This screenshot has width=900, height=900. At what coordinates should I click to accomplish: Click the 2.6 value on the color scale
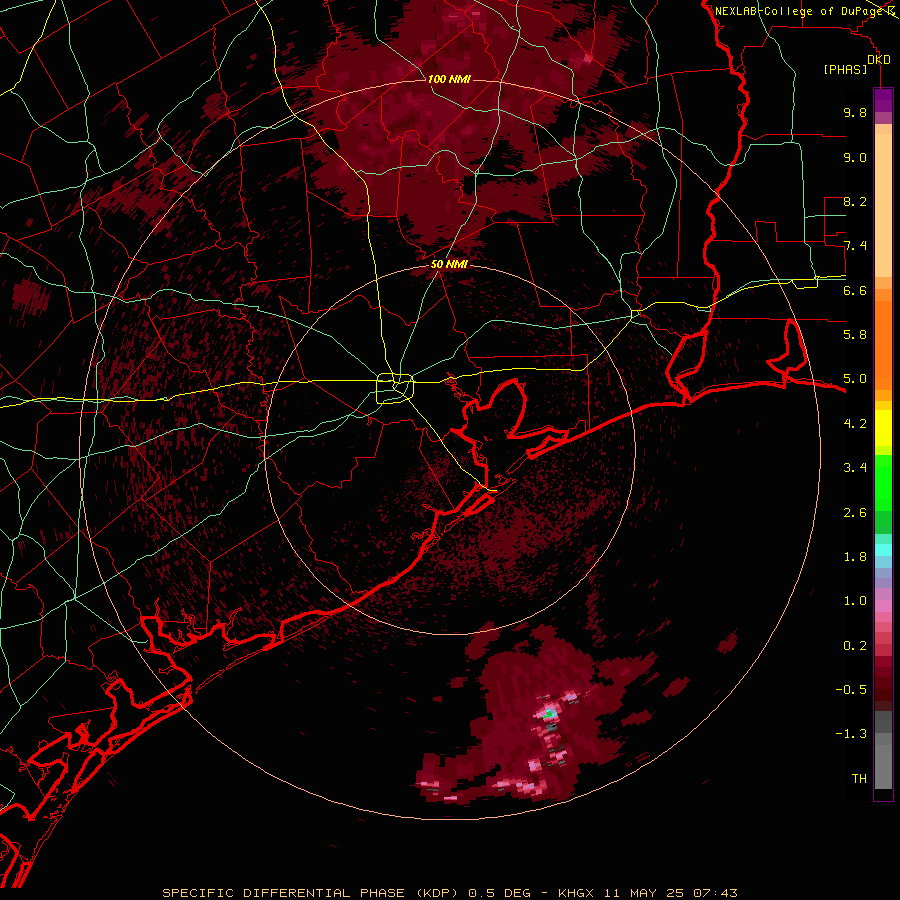[x=855, y=513]
